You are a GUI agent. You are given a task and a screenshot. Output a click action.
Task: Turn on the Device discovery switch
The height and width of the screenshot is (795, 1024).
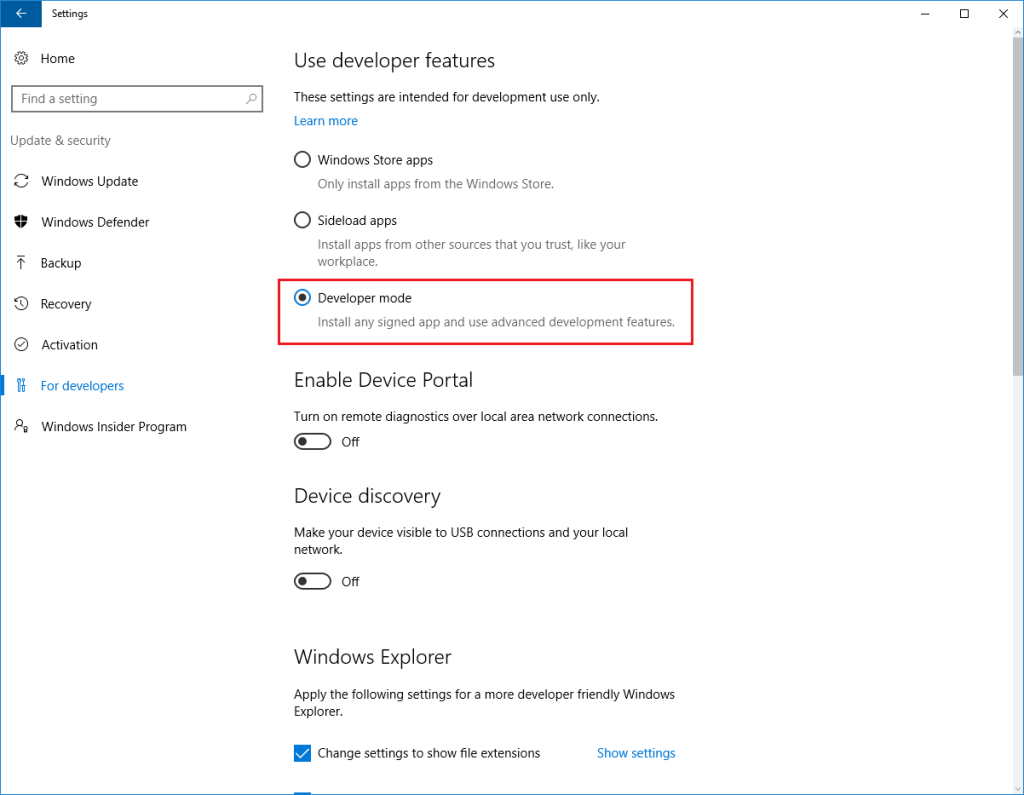point(312,581)
